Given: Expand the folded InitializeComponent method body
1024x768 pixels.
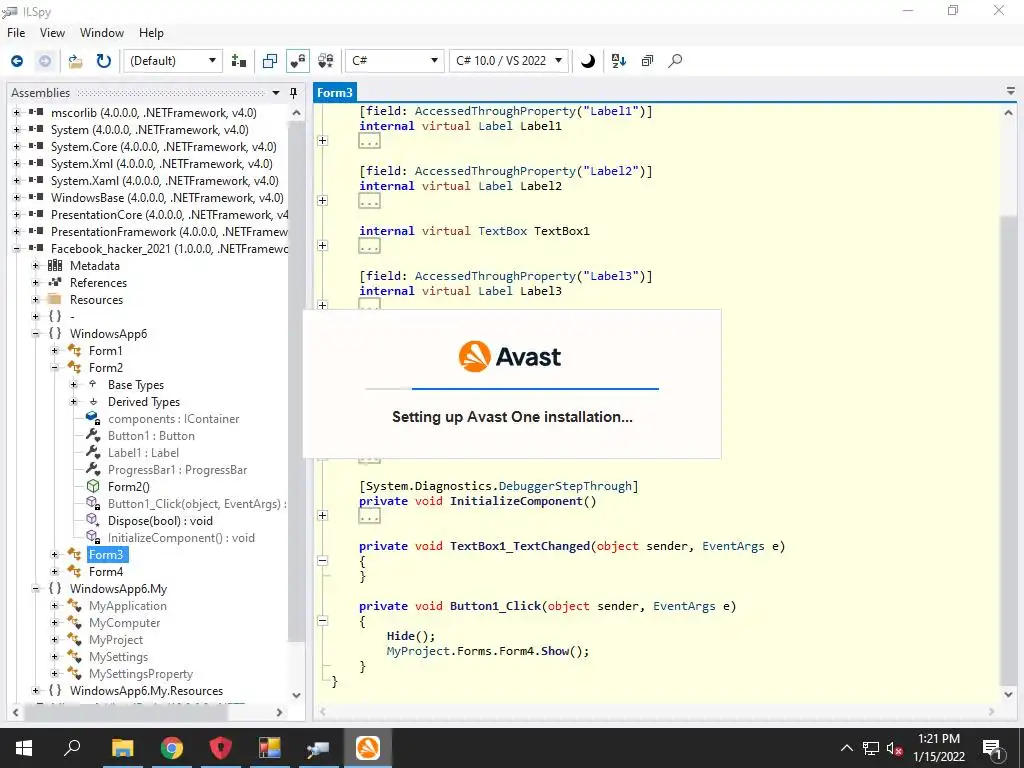Looking at the screenshot, I should click(323, 515).
